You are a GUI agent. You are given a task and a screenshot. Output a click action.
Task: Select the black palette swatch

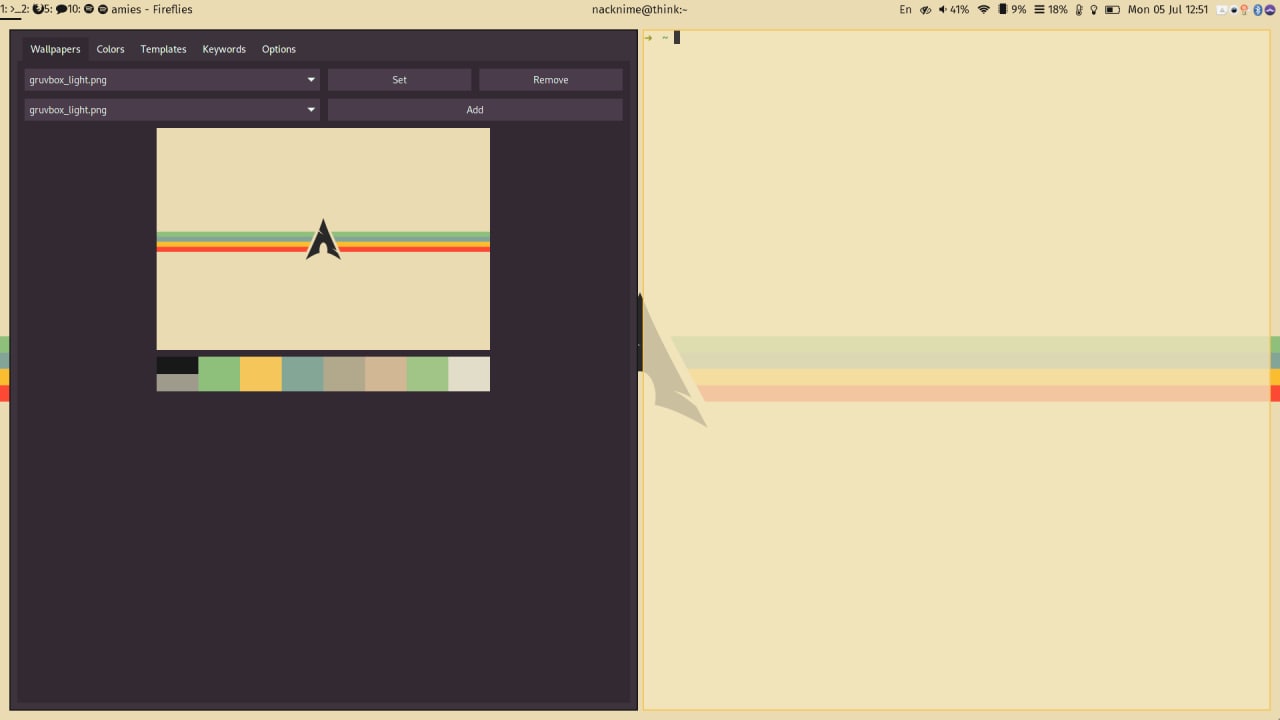pyautogui.click(x=177, y=365)
